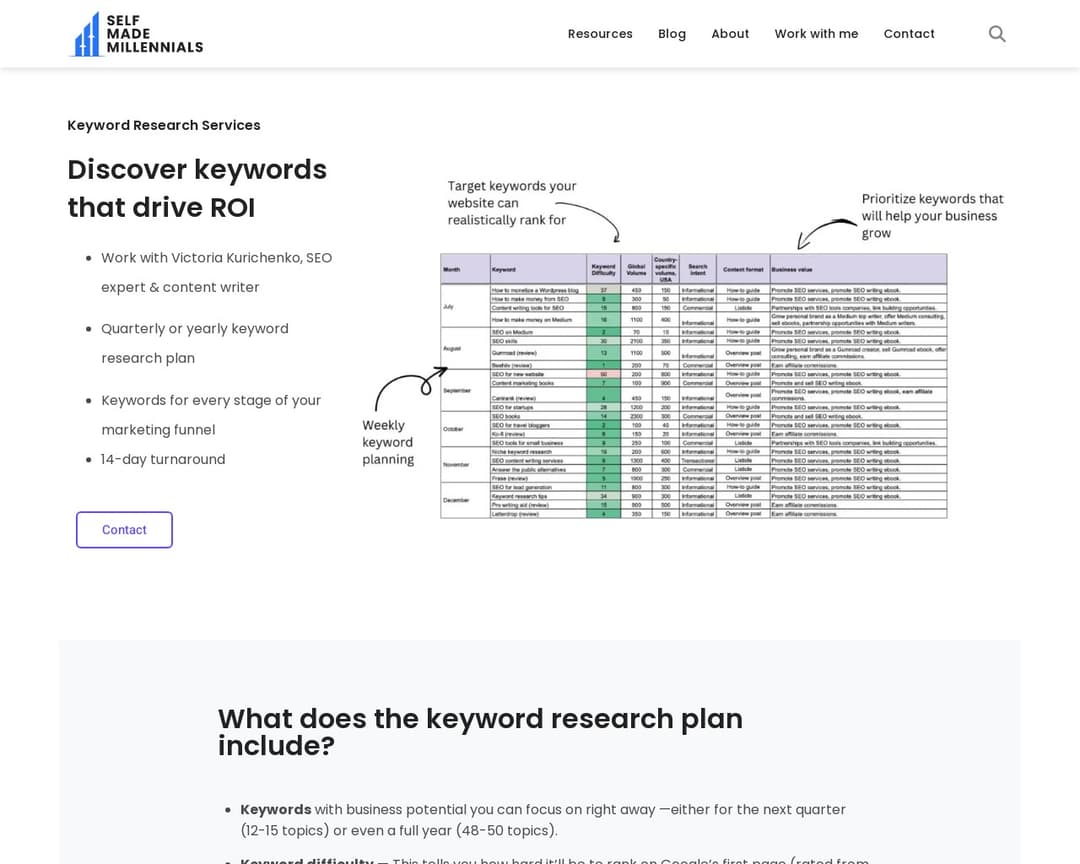Select 'What does the keyword research plan include?' heading
Viewport: 1080px width, 864px height.
click(480, 732)
